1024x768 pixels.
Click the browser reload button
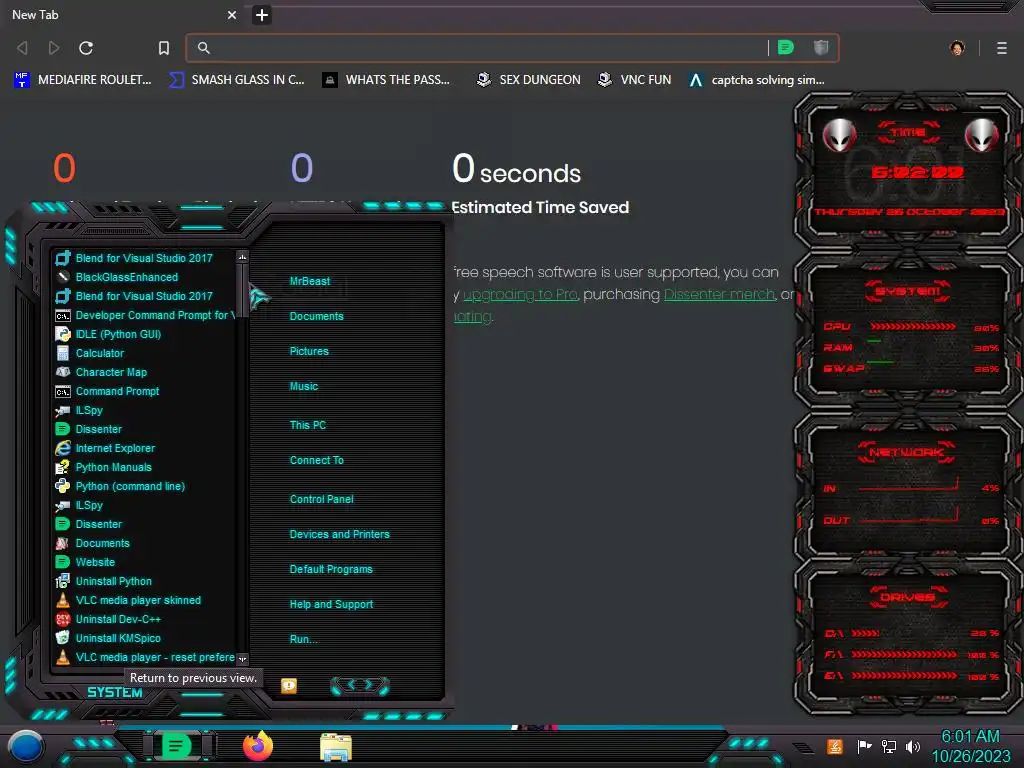[x=86, y=48]
